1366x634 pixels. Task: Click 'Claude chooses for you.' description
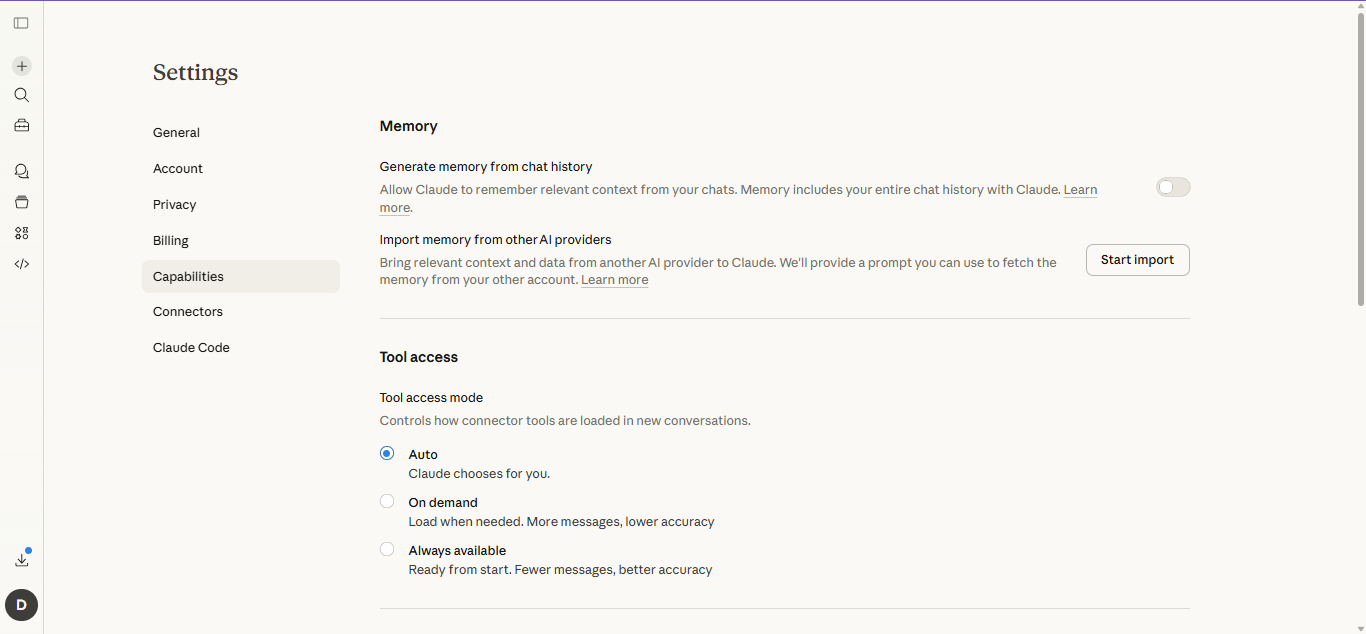click(479, 474)
